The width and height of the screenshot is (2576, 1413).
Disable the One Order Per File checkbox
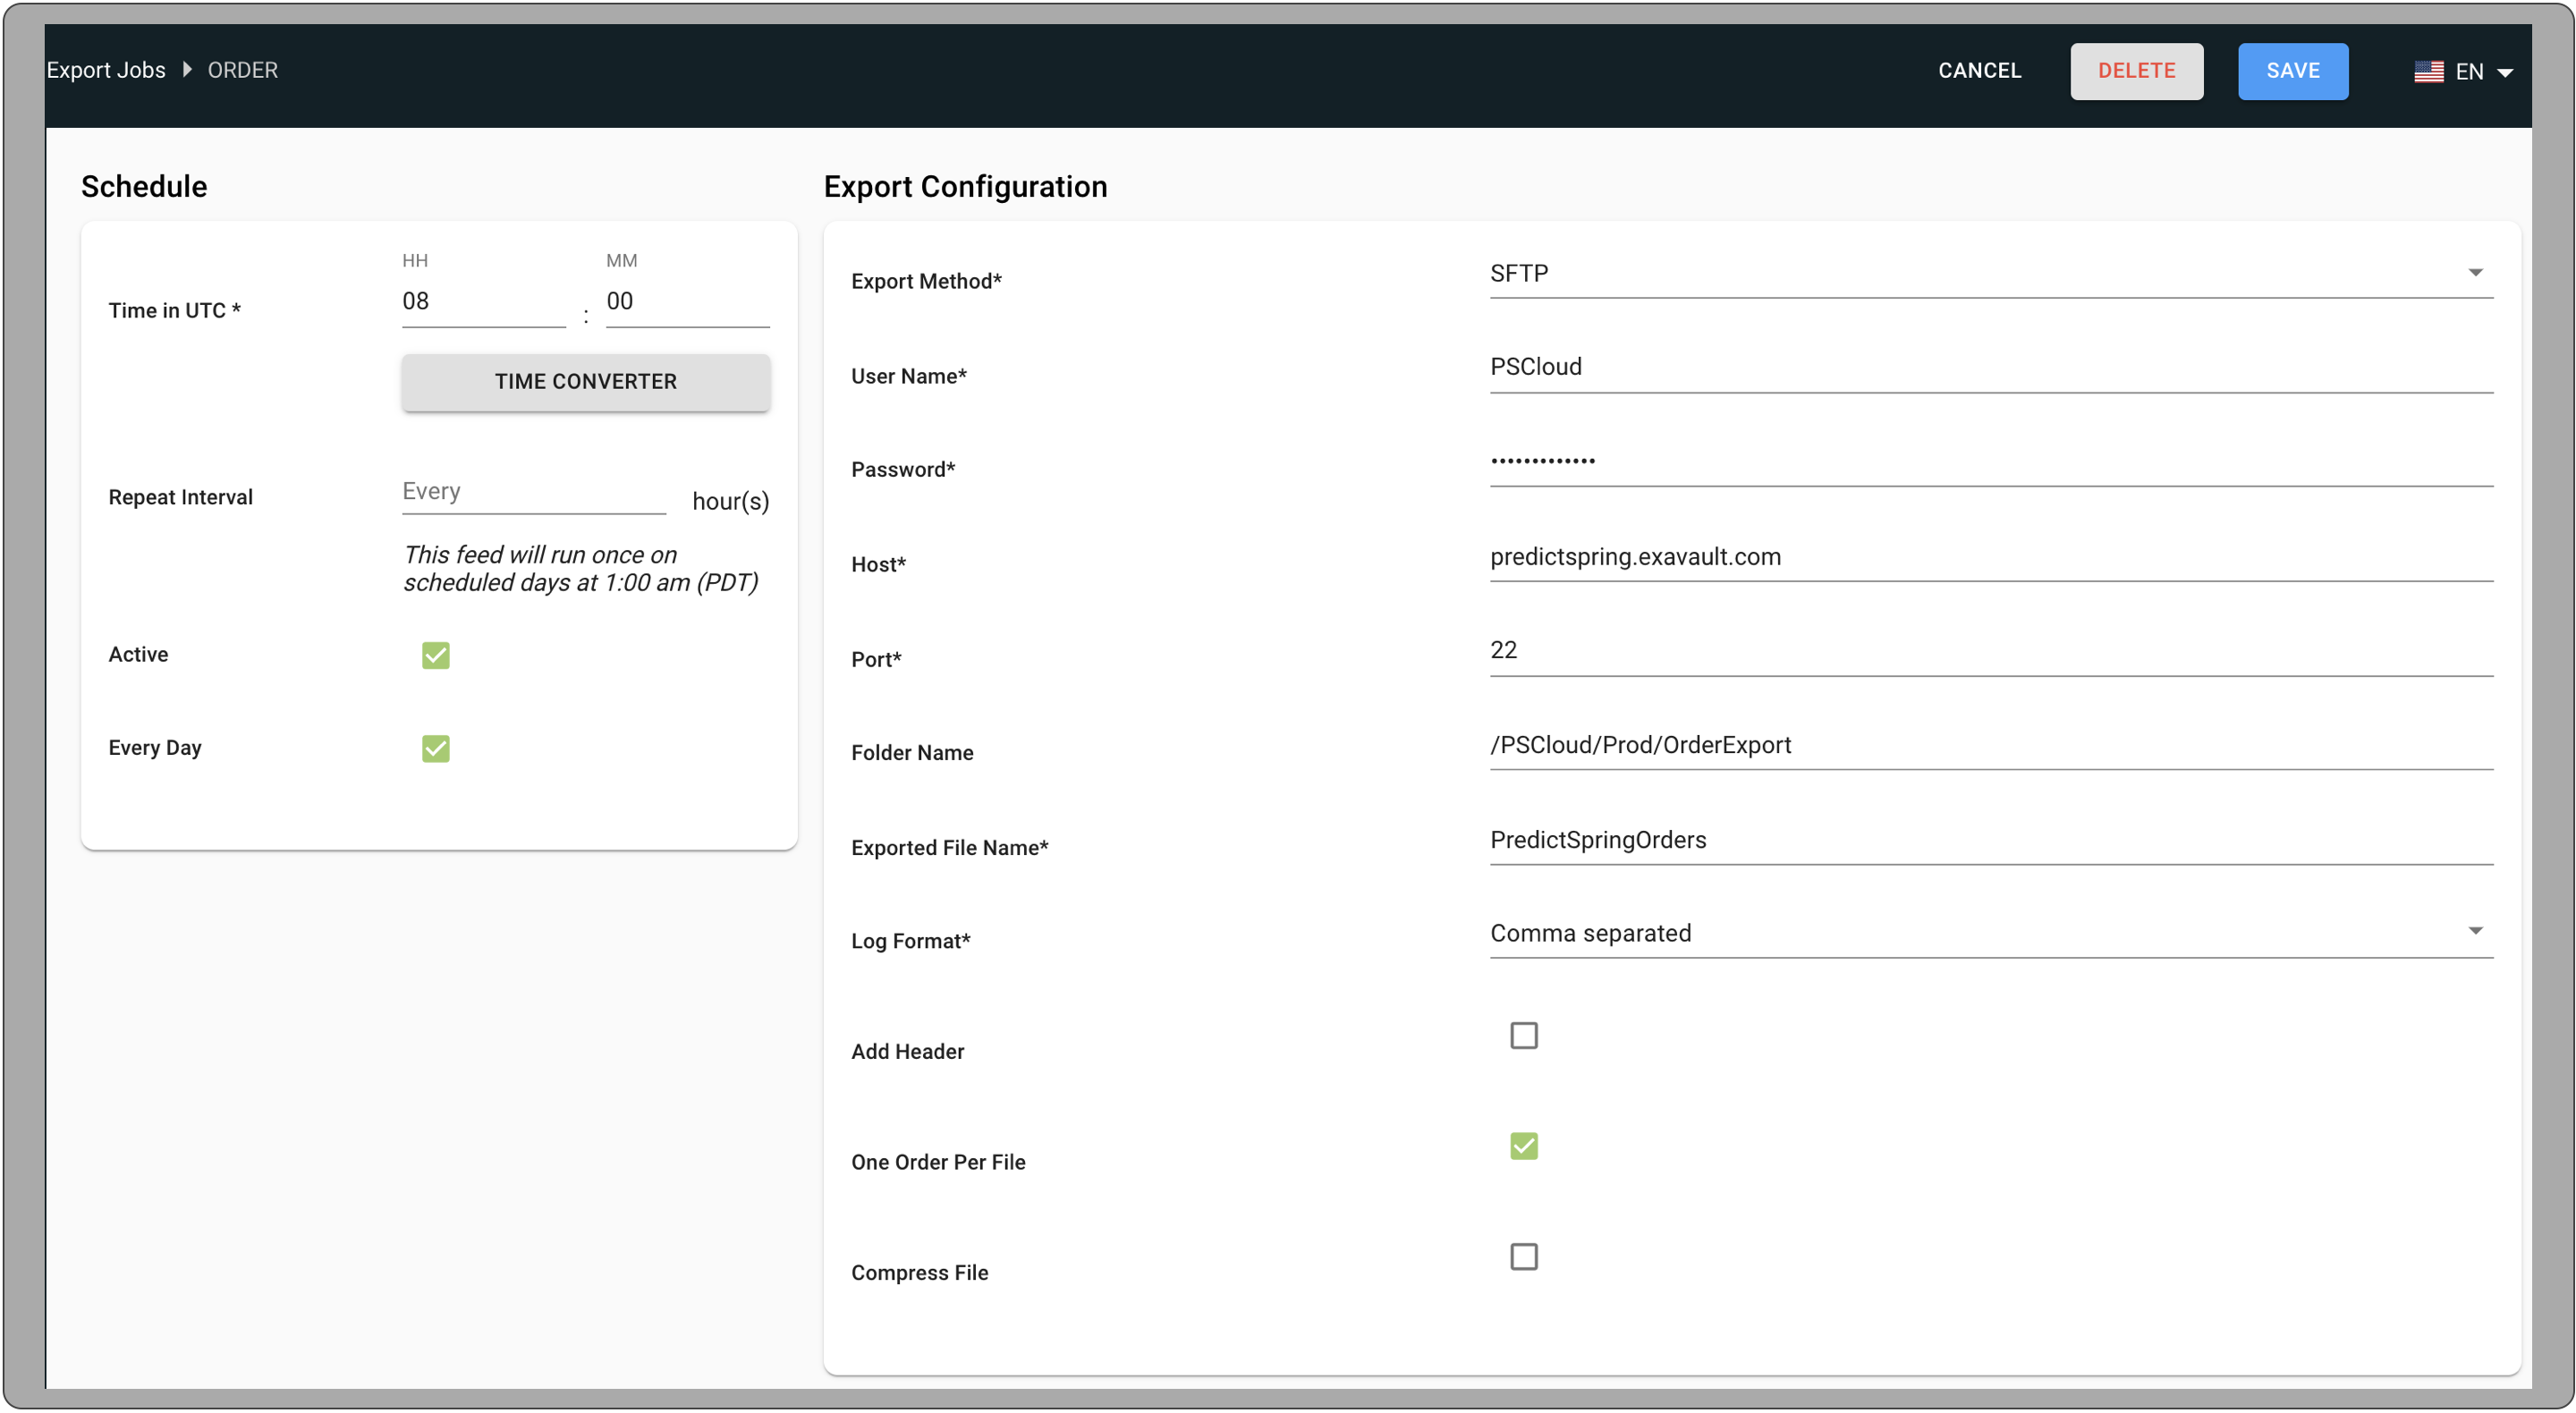tap(1523, 1146)
